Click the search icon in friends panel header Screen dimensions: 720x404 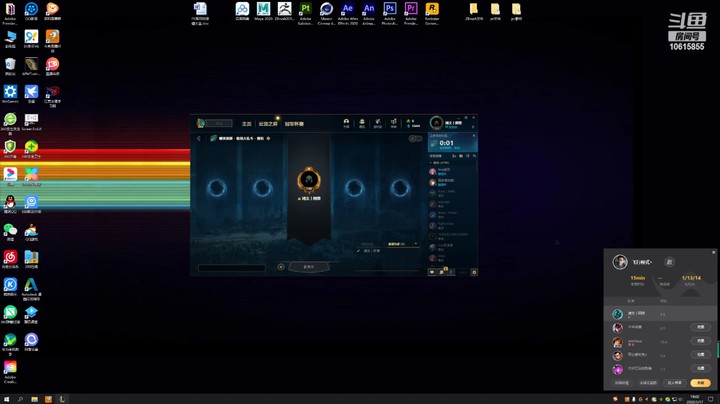pos(474,156)
